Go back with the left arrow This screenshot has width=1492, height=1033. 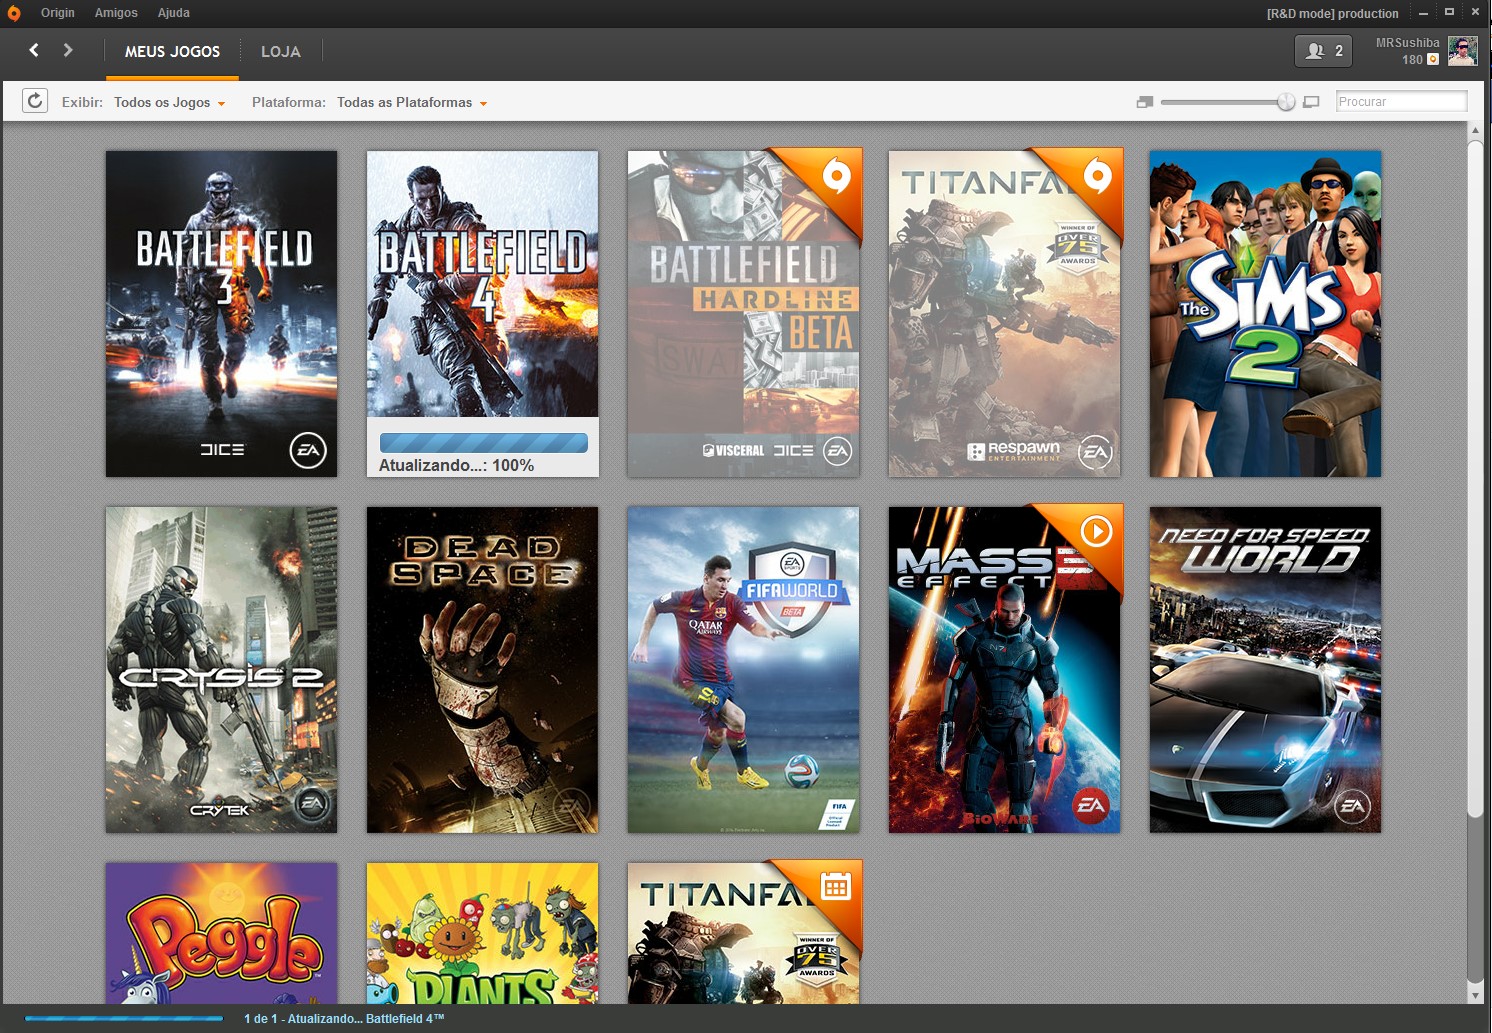(34, 50)
